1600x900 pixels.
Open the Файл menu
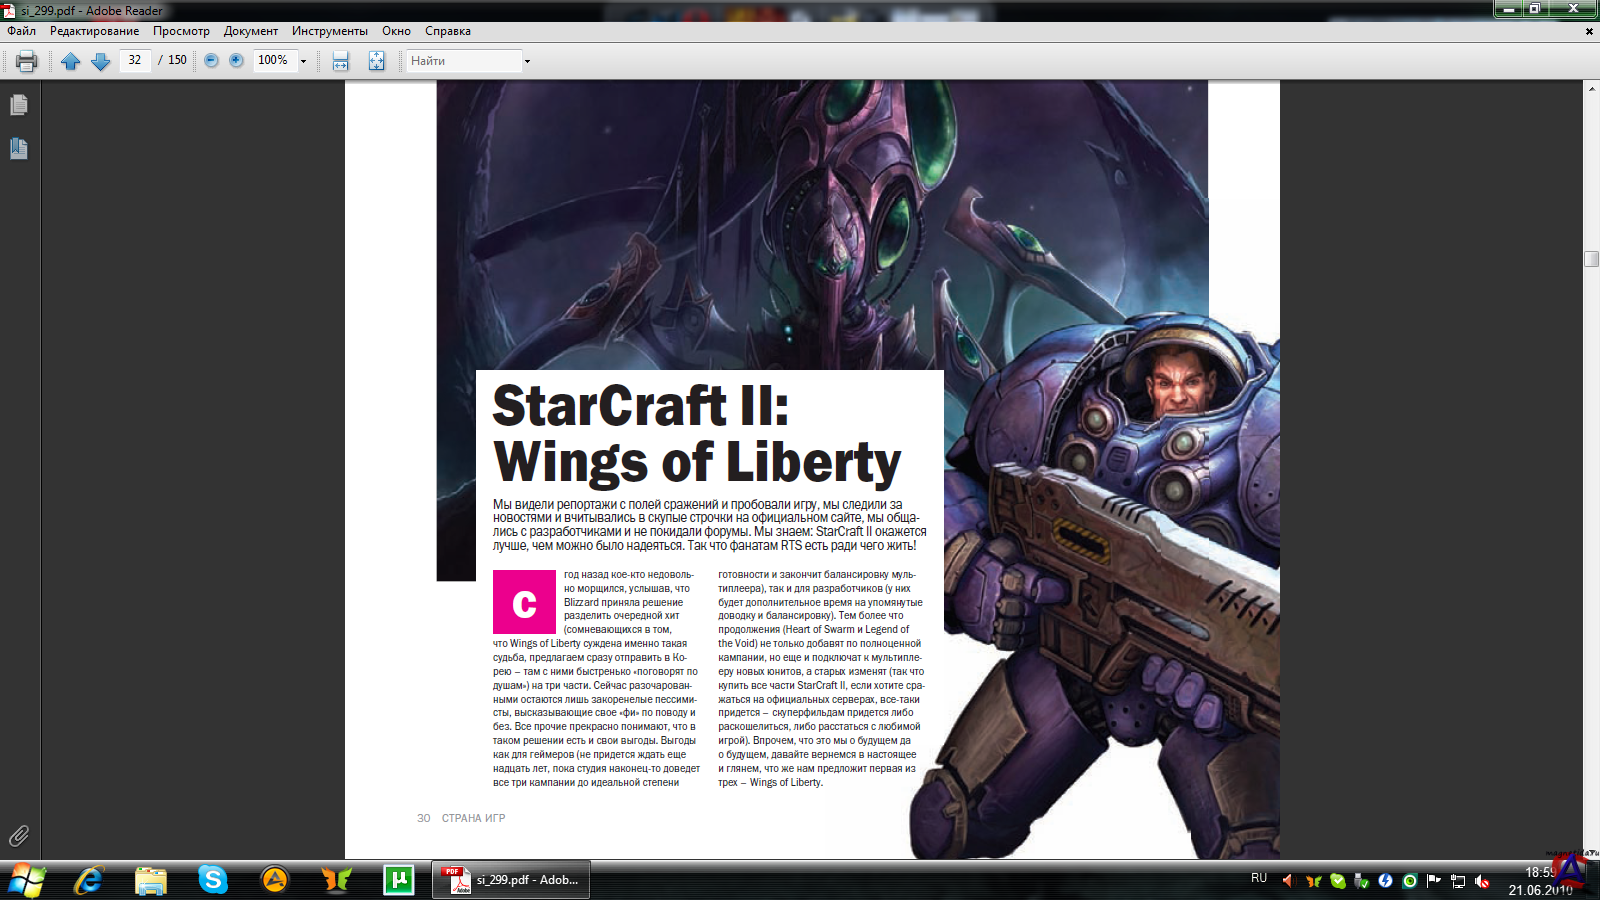[22, 31]
